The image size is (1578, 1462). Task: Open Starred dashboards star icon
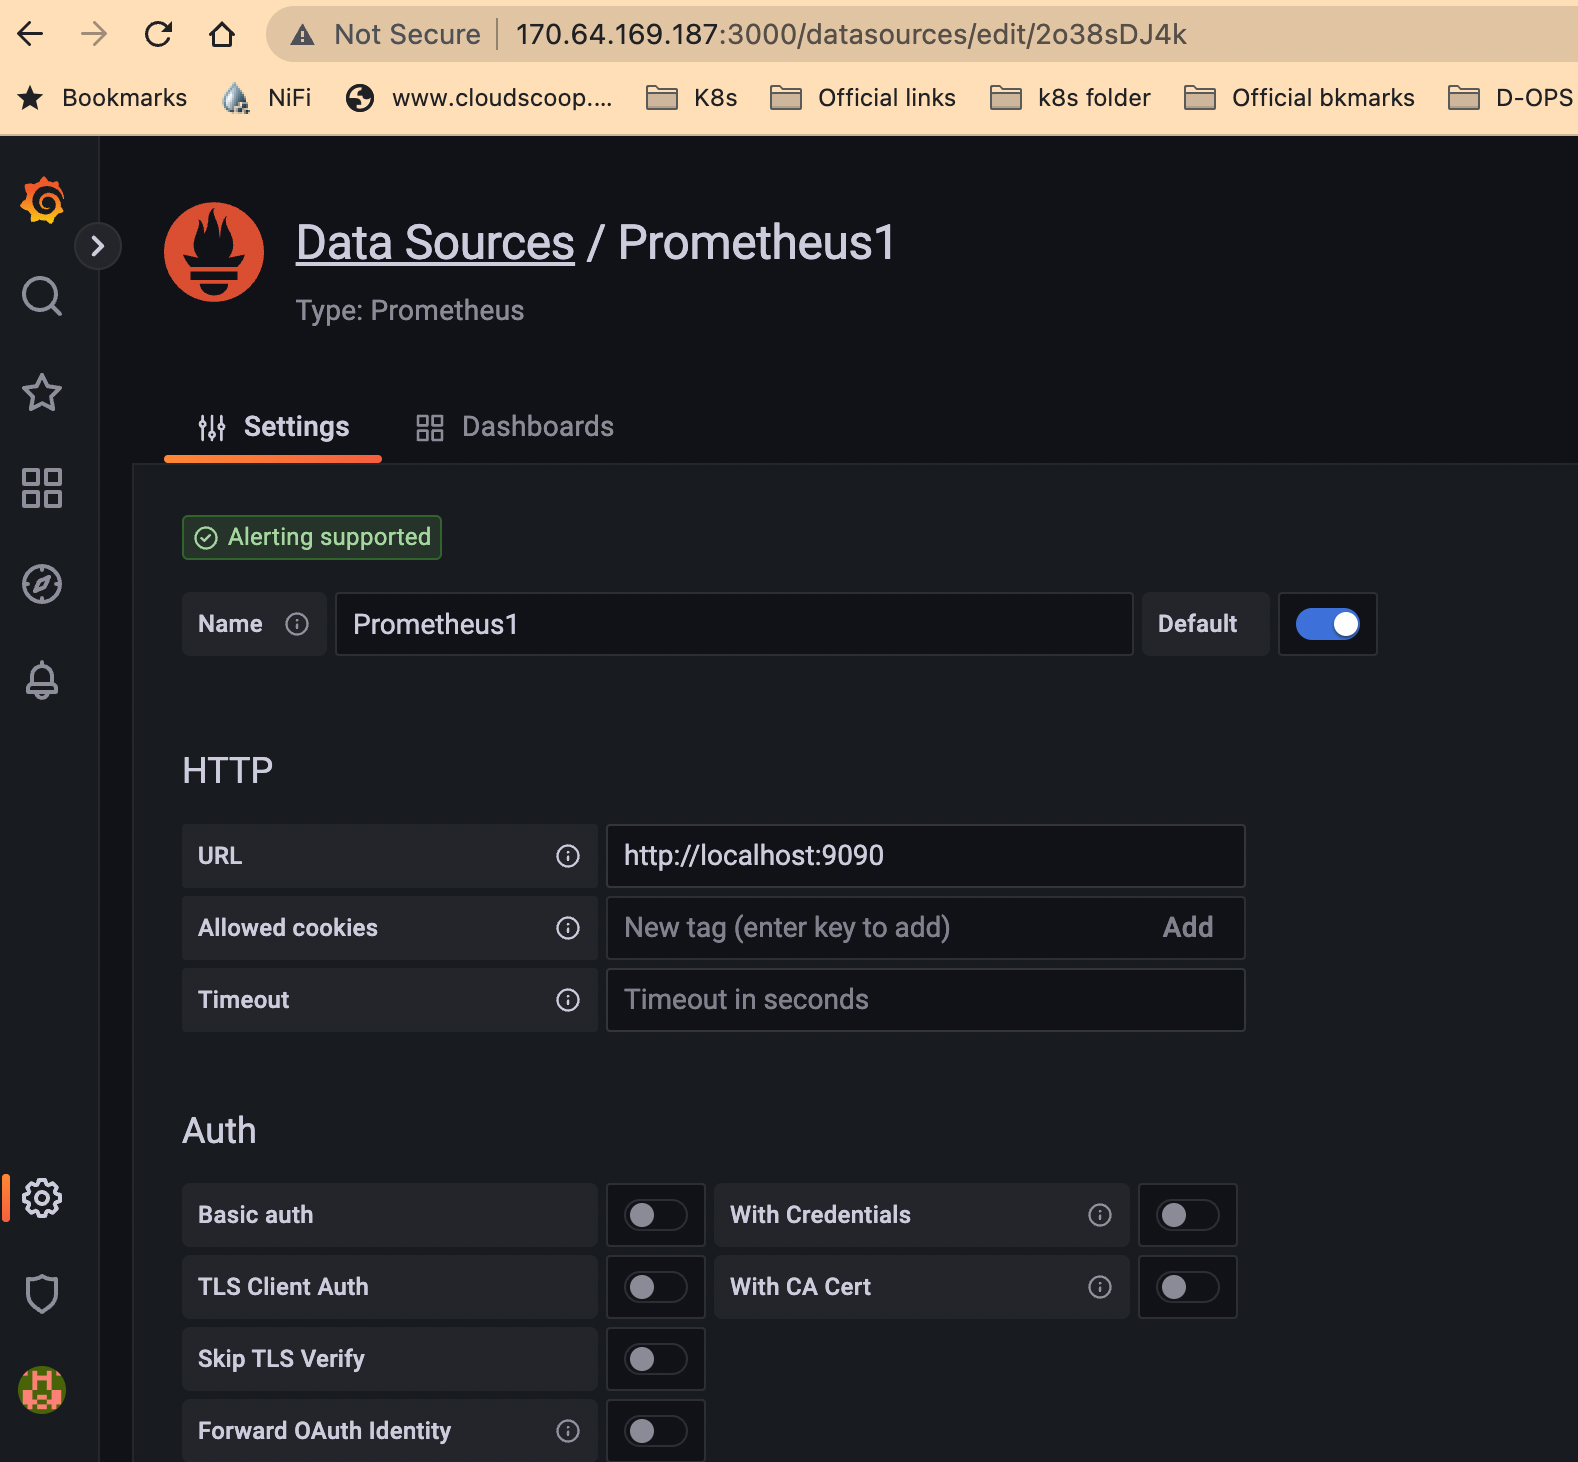click(x=42, y=392)
